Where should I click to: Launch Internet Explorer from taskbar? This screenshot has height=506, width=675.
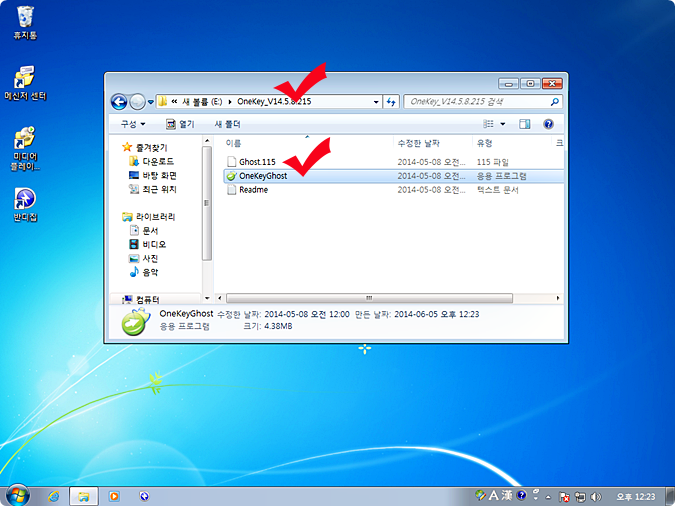point(54,496)
